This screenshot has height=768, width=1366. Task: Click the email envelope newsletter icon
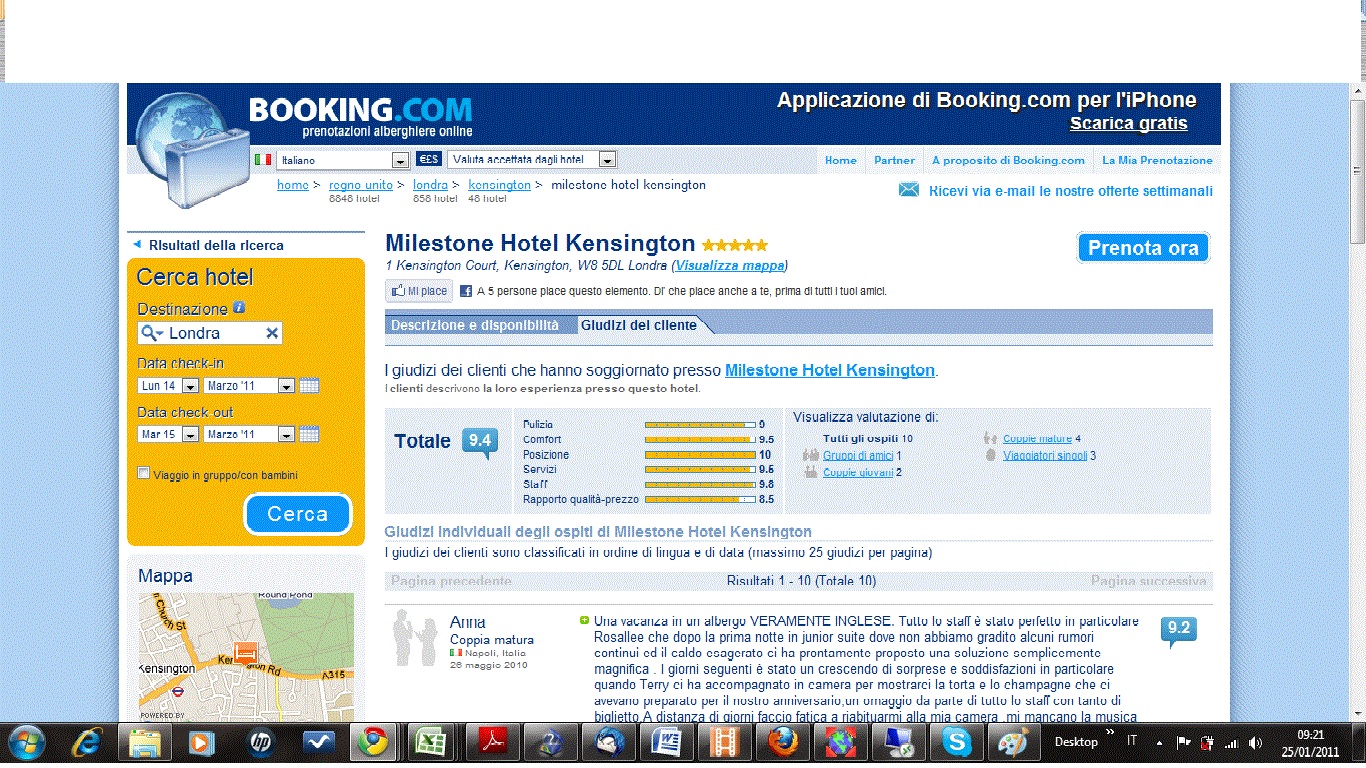click(908, 190)
